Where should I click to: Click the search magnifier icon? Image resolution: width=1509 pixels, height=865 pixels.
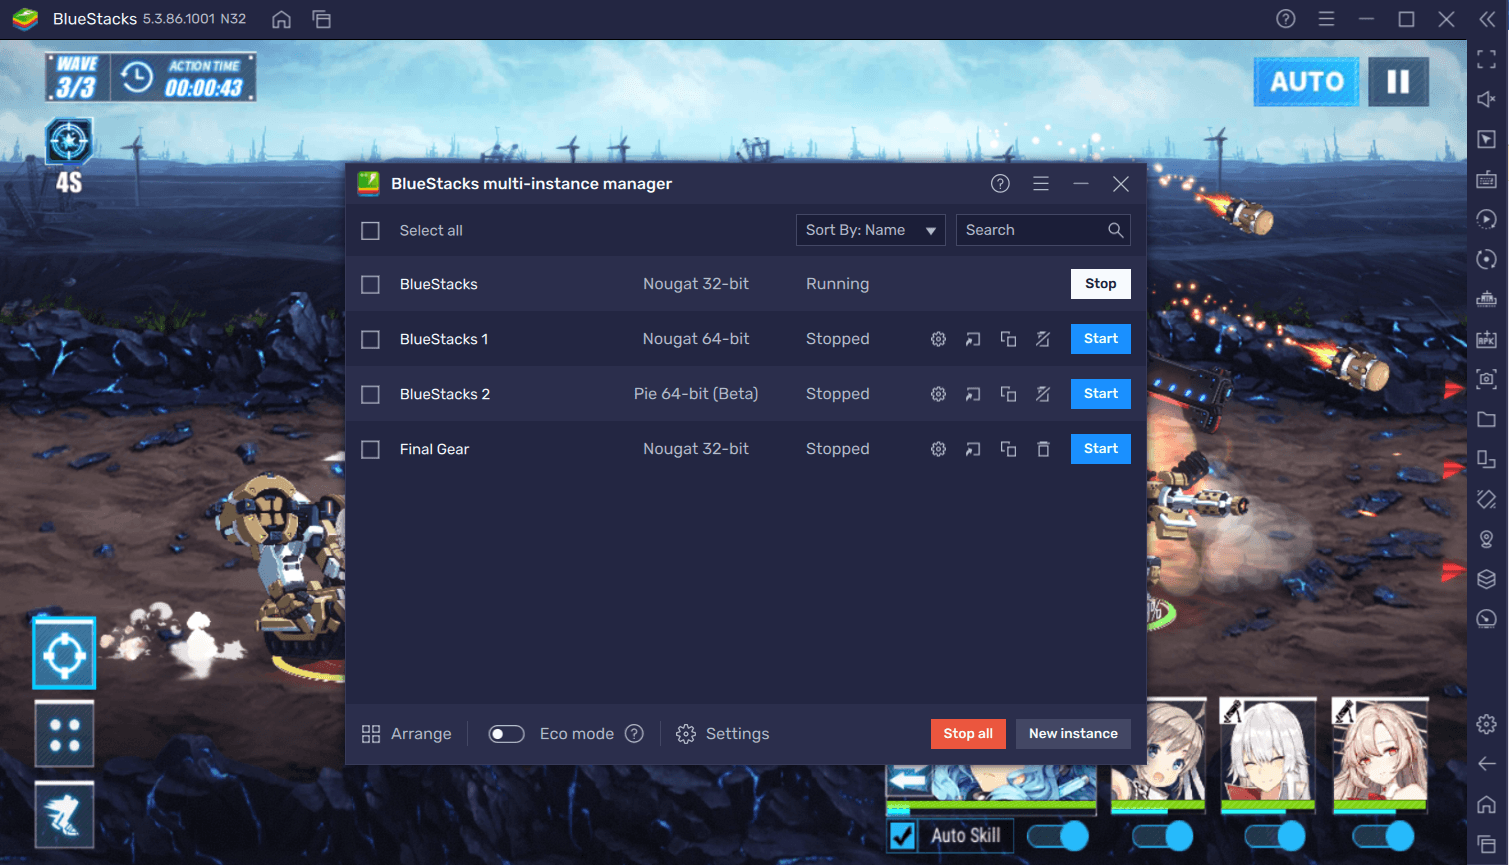(1115, 230)
